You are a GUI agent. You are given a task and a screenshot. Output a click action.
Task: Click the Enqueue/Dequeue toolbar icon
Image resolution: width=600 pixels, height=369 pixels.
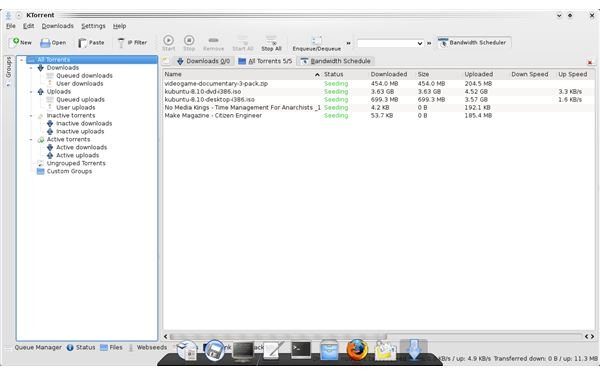(316, 43)
